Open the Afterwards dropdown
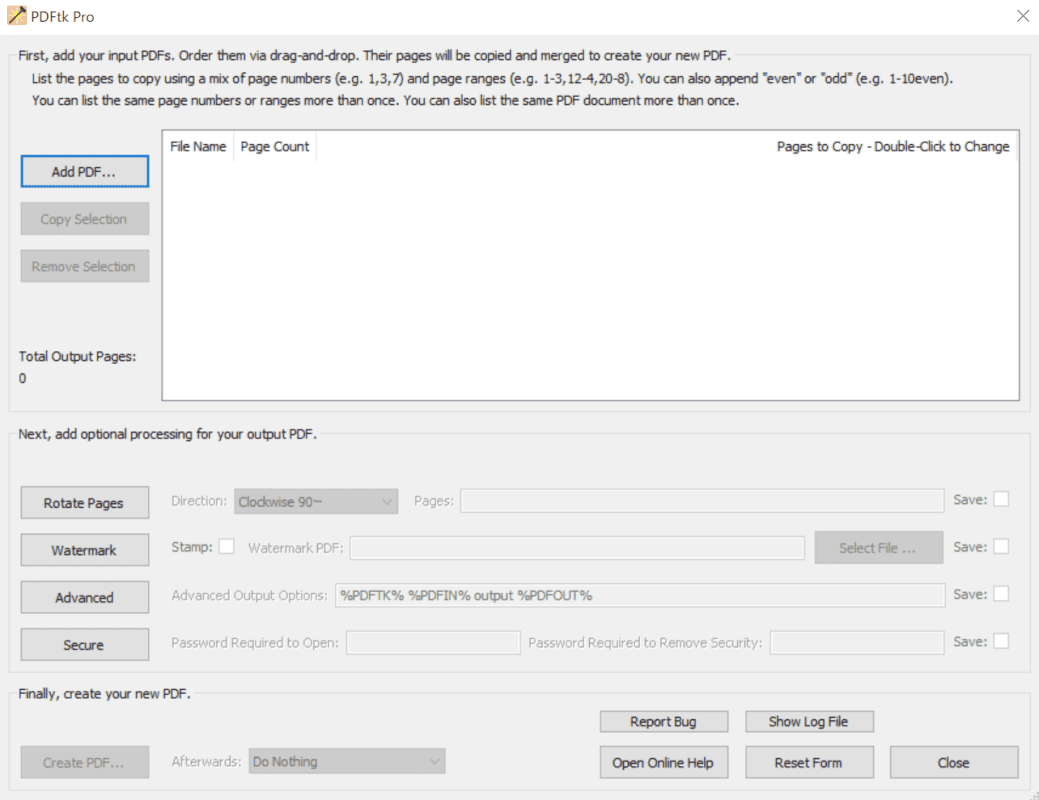This screenshot has height=800, width=1039. point(347,762)
